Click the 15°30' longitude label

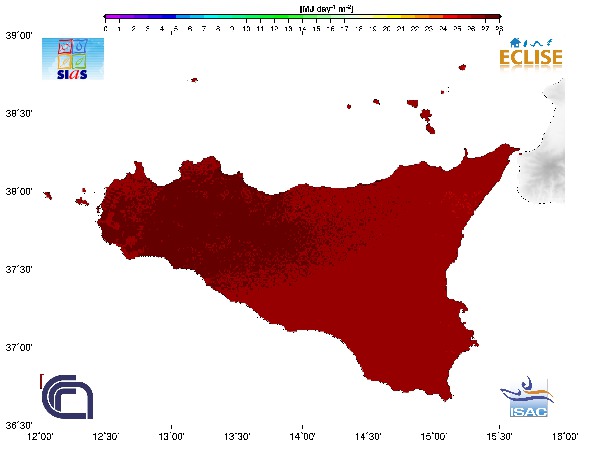pyautogui.click(x=499, y=436)
